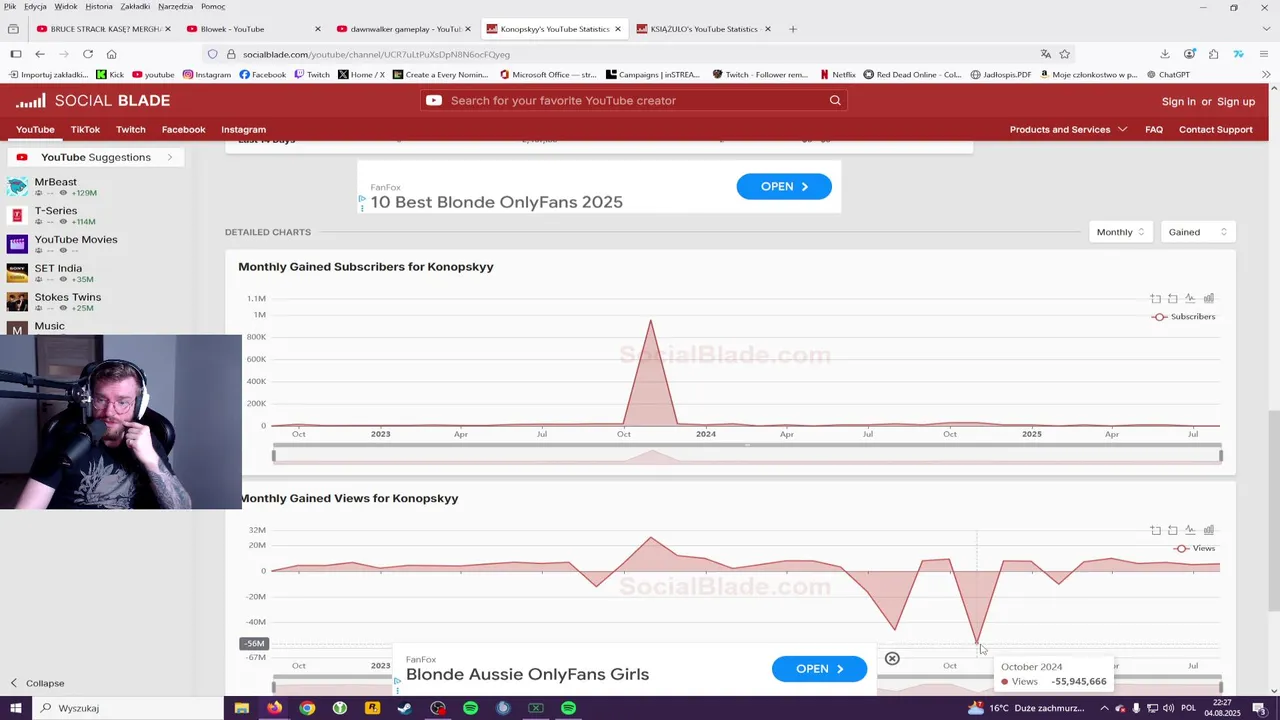Go back in browser history
1280x720 pixels.
point(40,54)
